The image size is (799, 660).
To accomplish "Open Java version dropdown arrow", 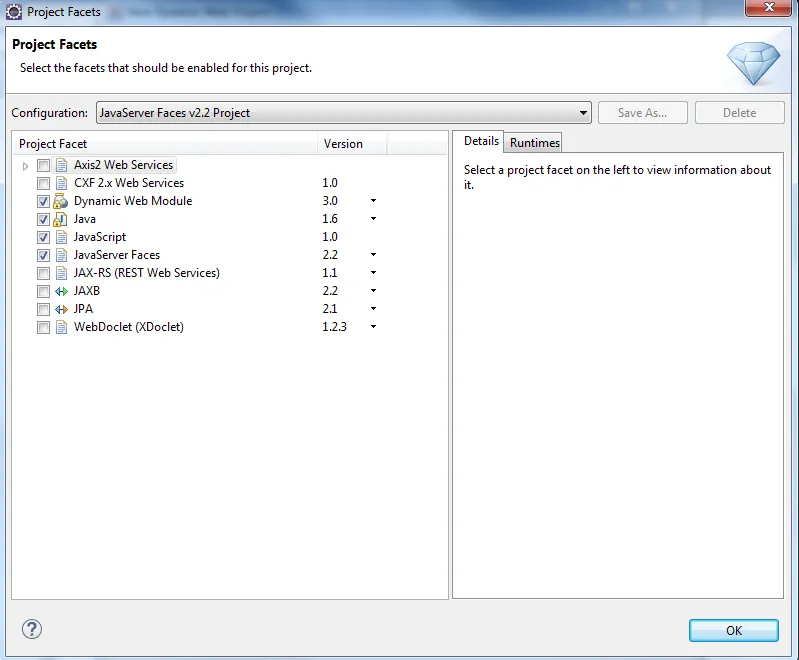I will pyautogui.click(x=374, y=219).
